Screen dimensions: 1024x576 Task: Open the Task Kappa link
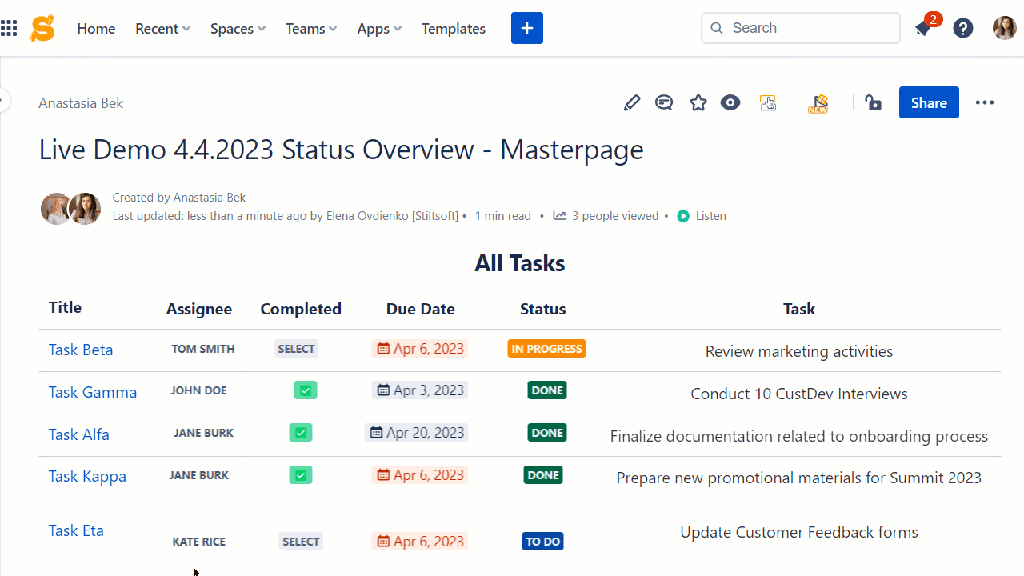coord(88,477)
